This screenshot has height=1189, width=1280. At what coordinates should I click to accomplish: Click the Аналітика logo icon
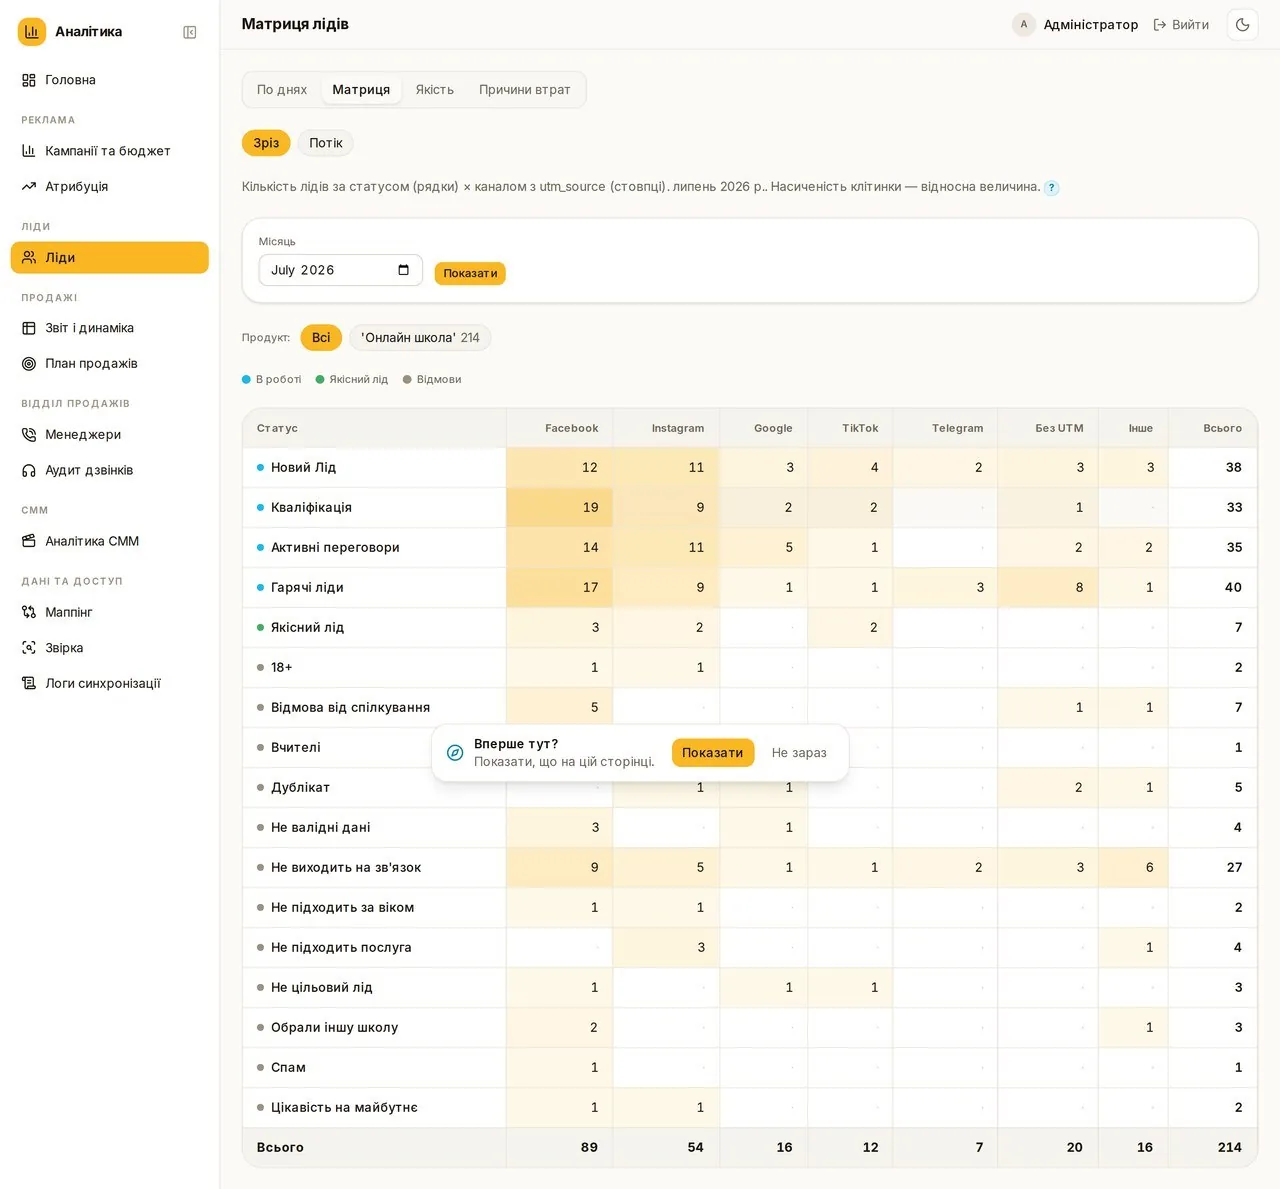coord(32,32)
